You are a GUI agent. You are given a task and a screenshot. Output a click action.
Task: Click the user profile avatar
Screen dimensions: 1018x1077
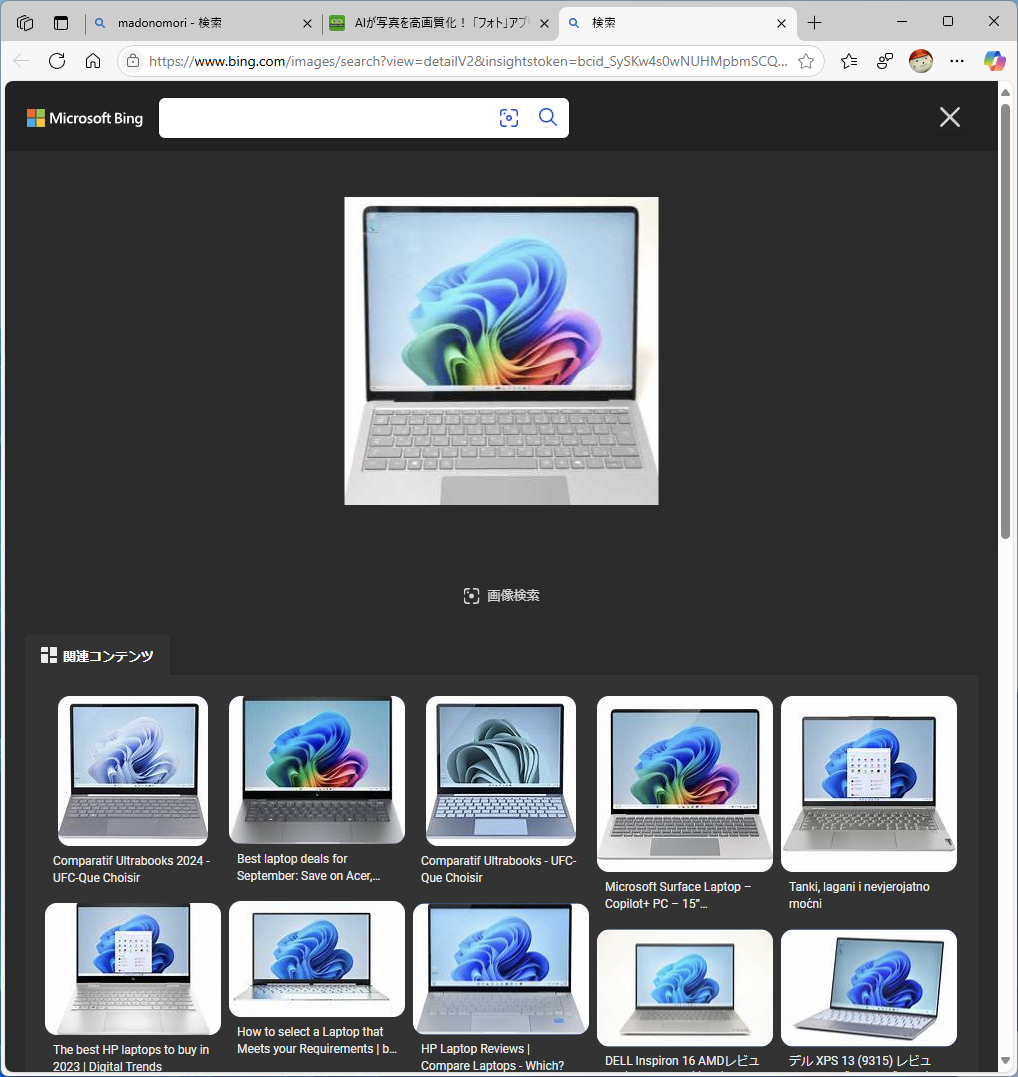(x=920, y=61)
